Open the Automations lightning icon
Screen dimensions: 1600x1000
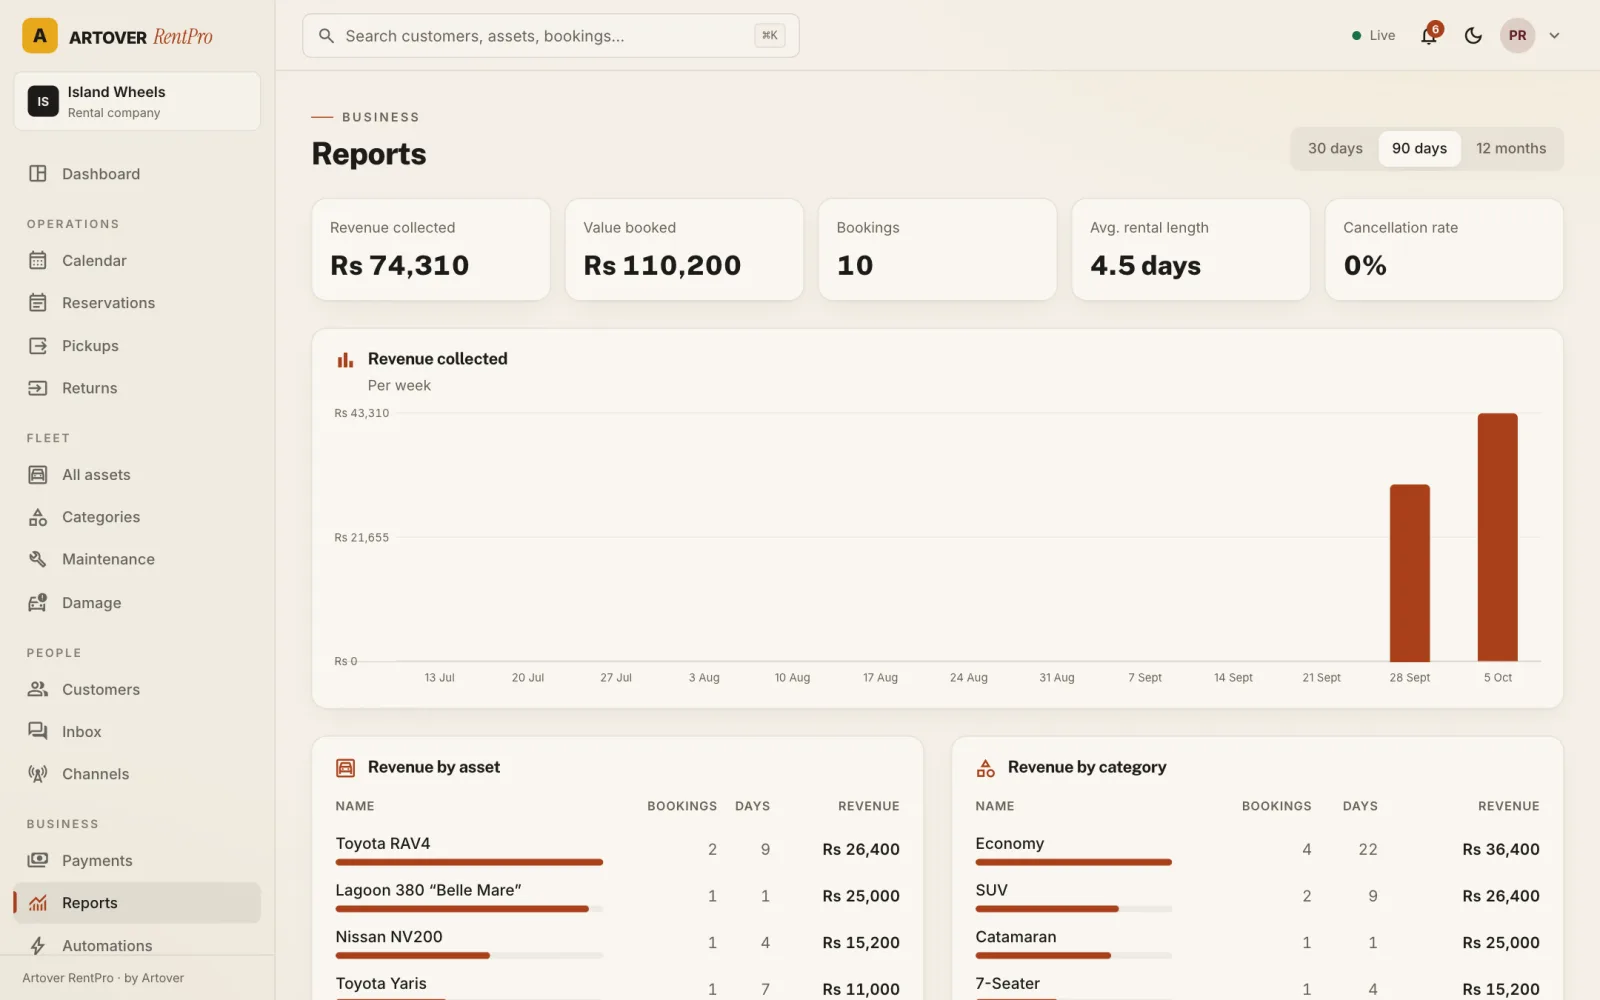pos(38,945)
